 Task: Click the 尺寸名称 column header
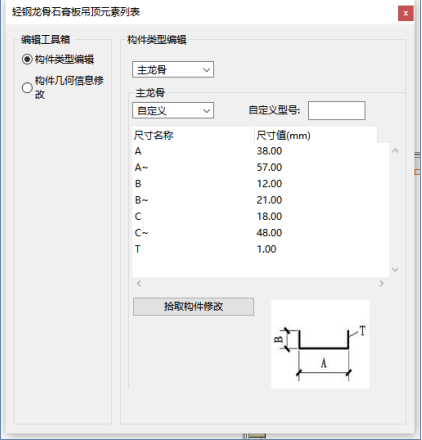click(193, 135)
